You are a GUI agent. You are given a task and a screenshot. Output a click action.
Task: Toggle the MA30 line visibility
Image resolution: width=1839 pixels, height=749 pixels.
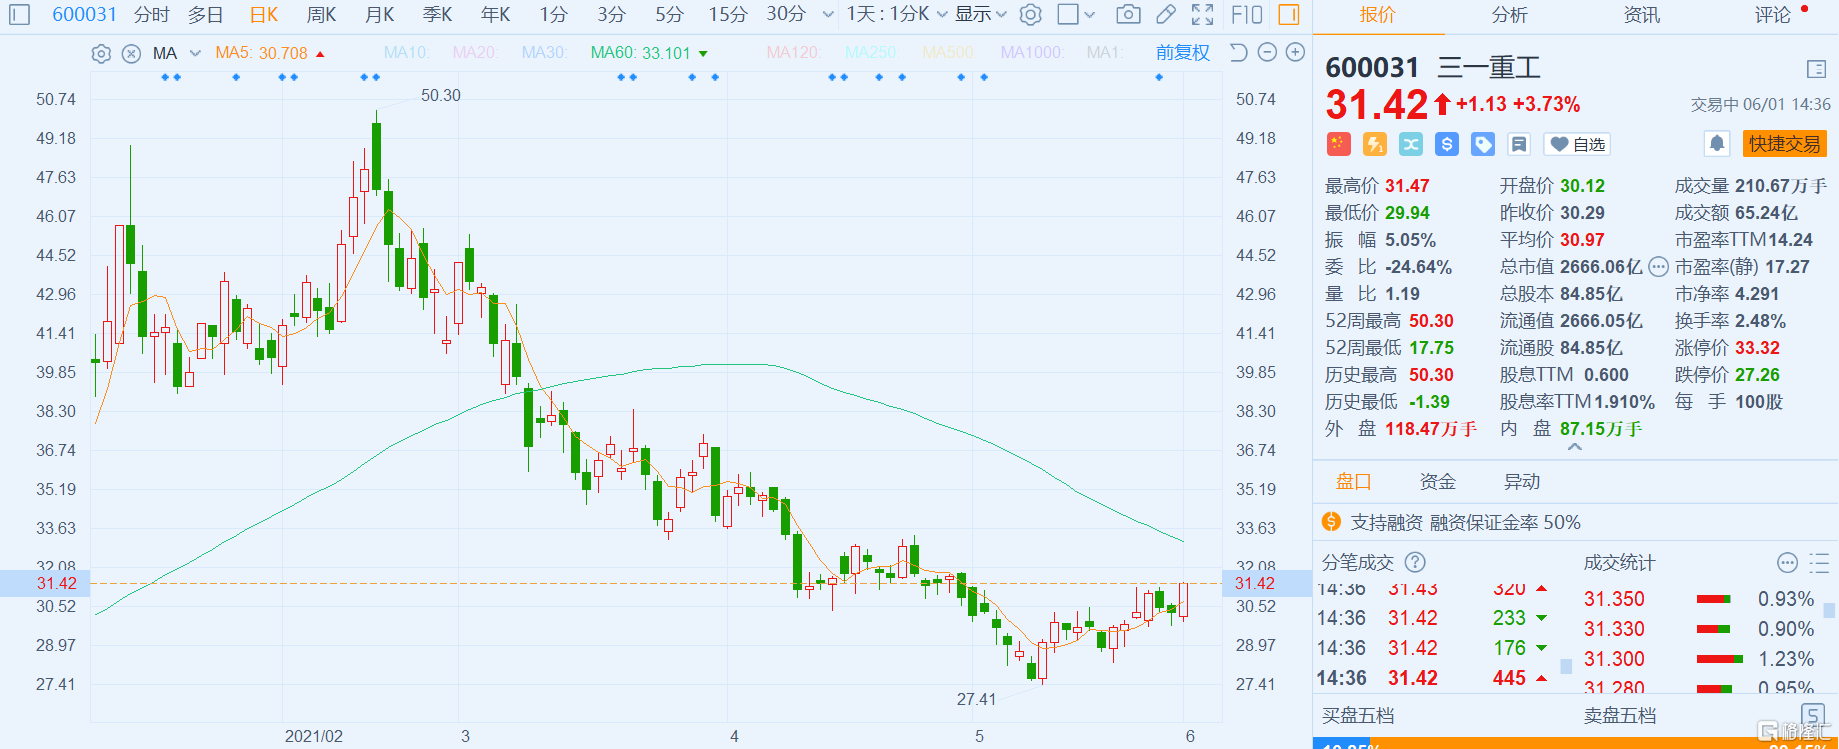coord(544,52)
